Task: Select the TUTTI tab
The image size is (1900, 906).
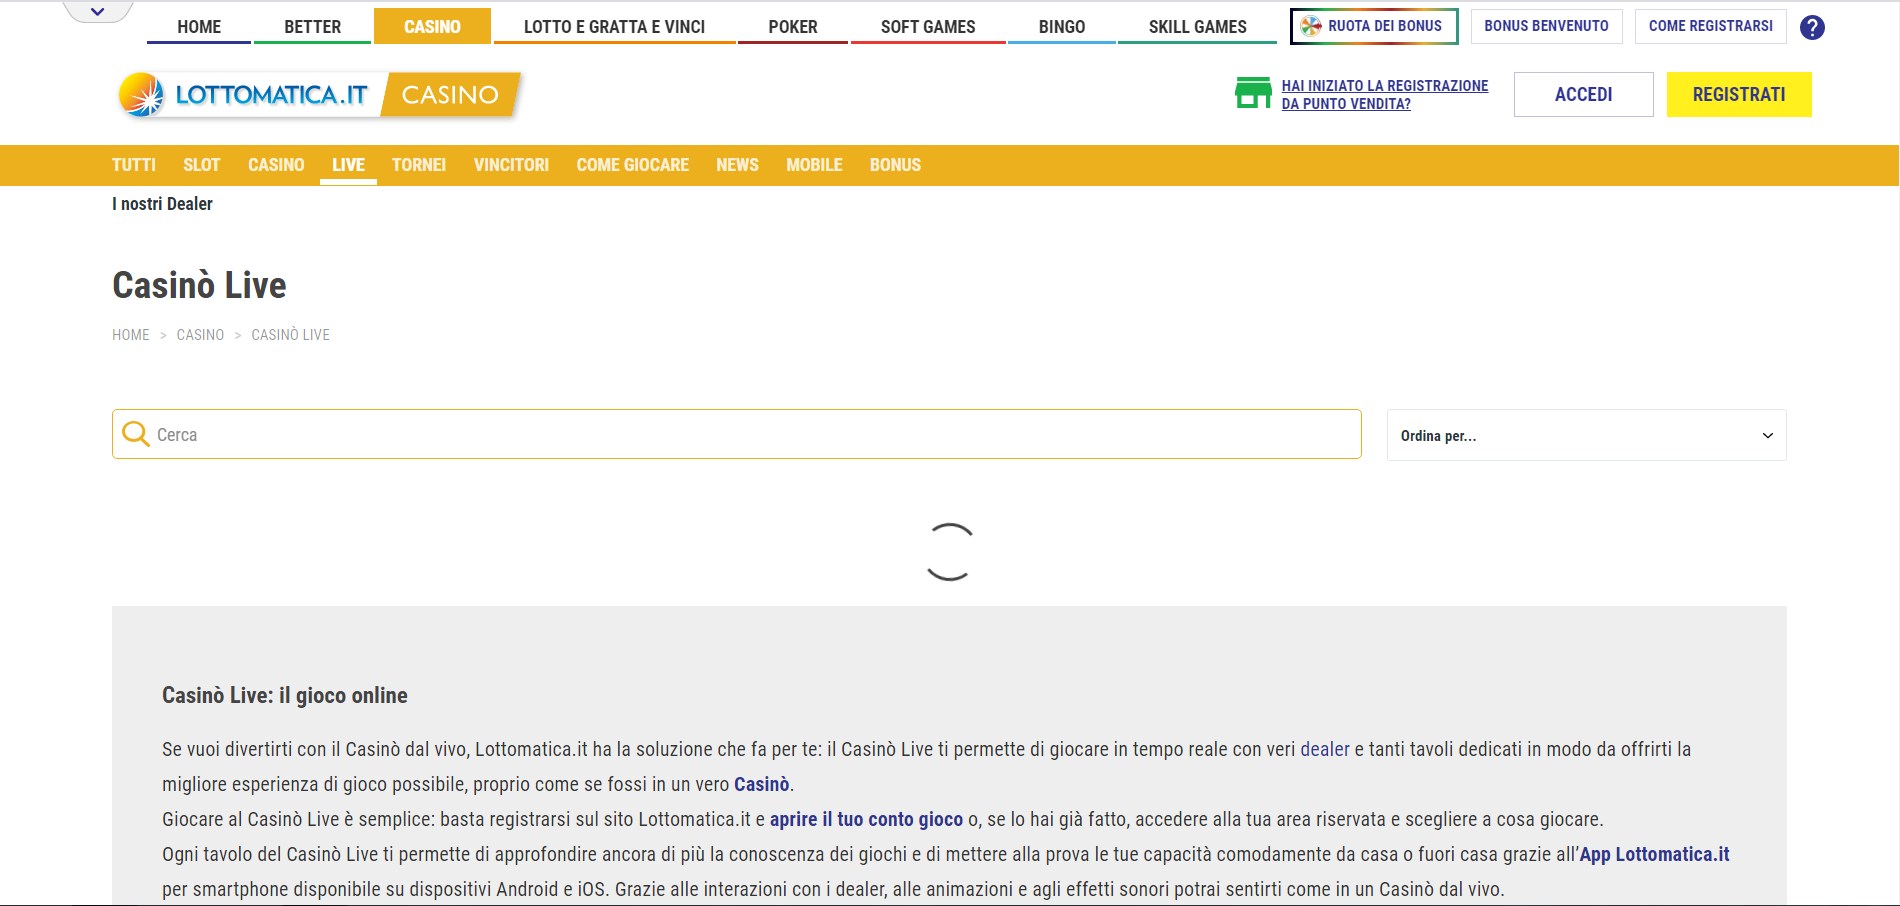Action: coord(134,165)
